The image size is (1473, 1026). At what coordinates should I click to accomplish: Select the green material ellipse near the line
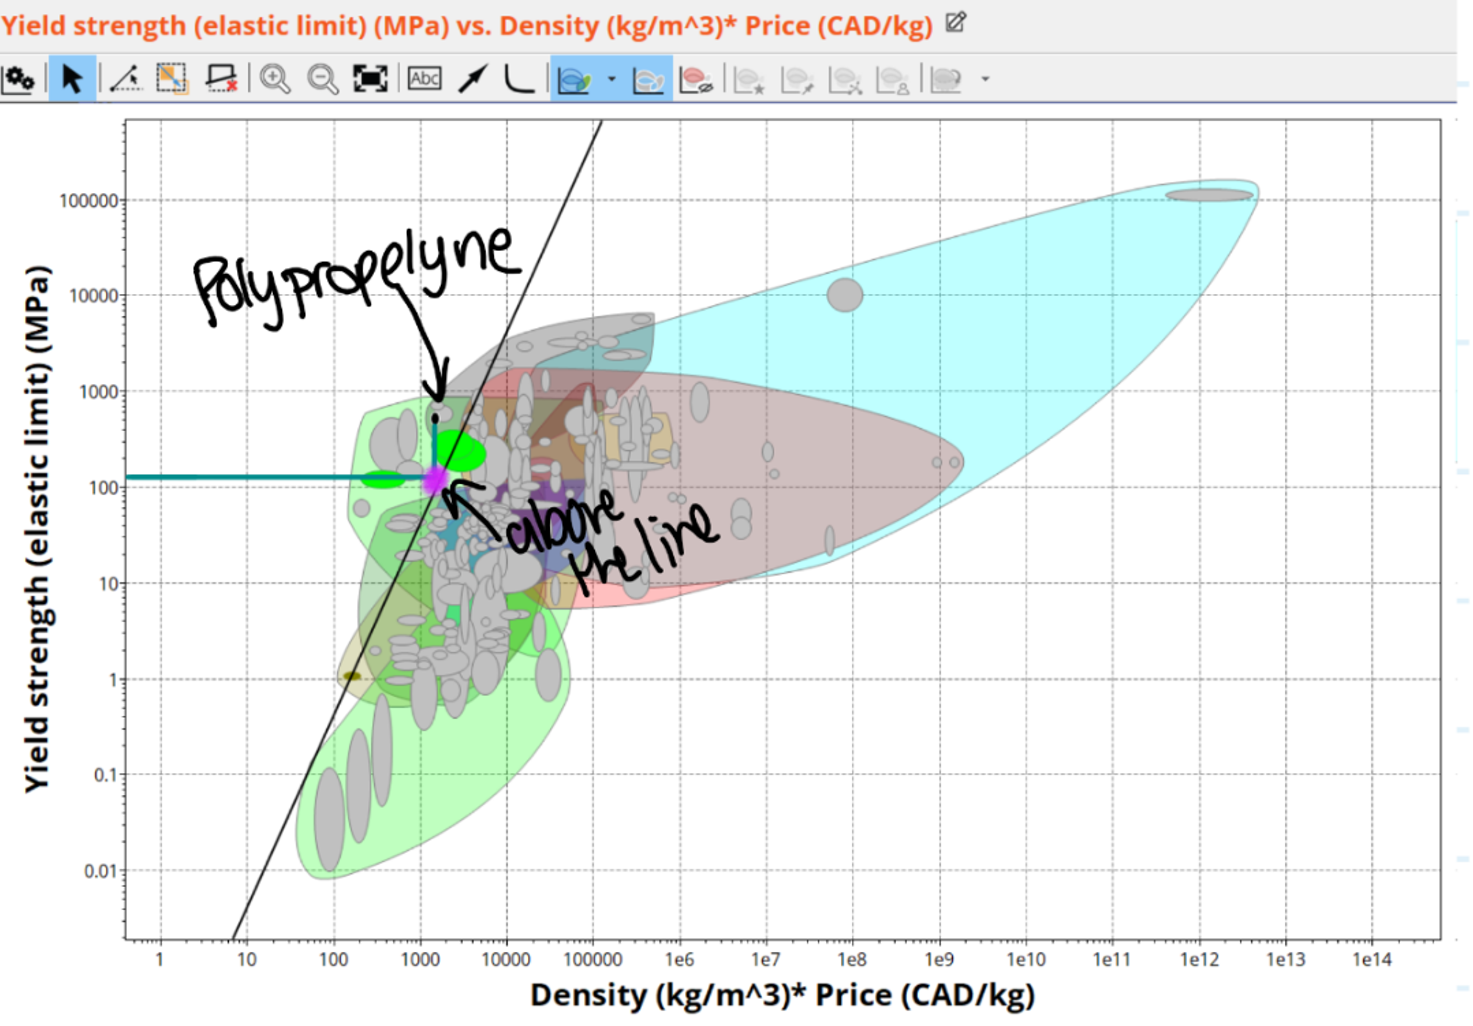(462, 452)
